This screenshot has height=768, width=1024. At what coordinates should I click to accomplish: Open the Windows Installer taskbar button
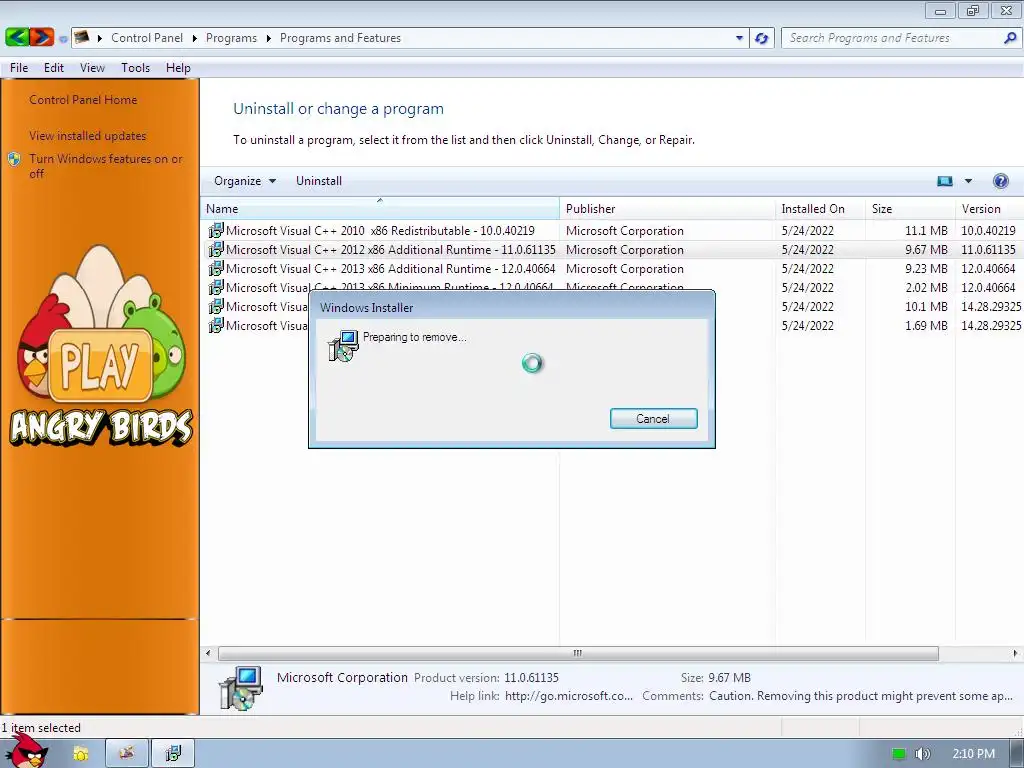[x=173, y=754]
